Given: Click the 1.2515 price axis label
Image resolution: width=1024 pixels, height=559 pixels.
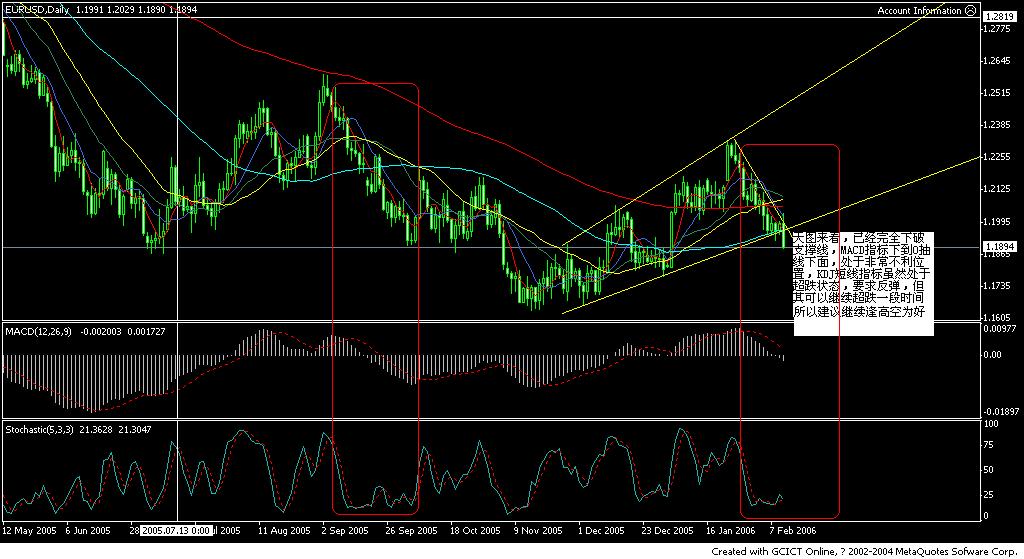Looking at the screenshot, I should 997,93.
